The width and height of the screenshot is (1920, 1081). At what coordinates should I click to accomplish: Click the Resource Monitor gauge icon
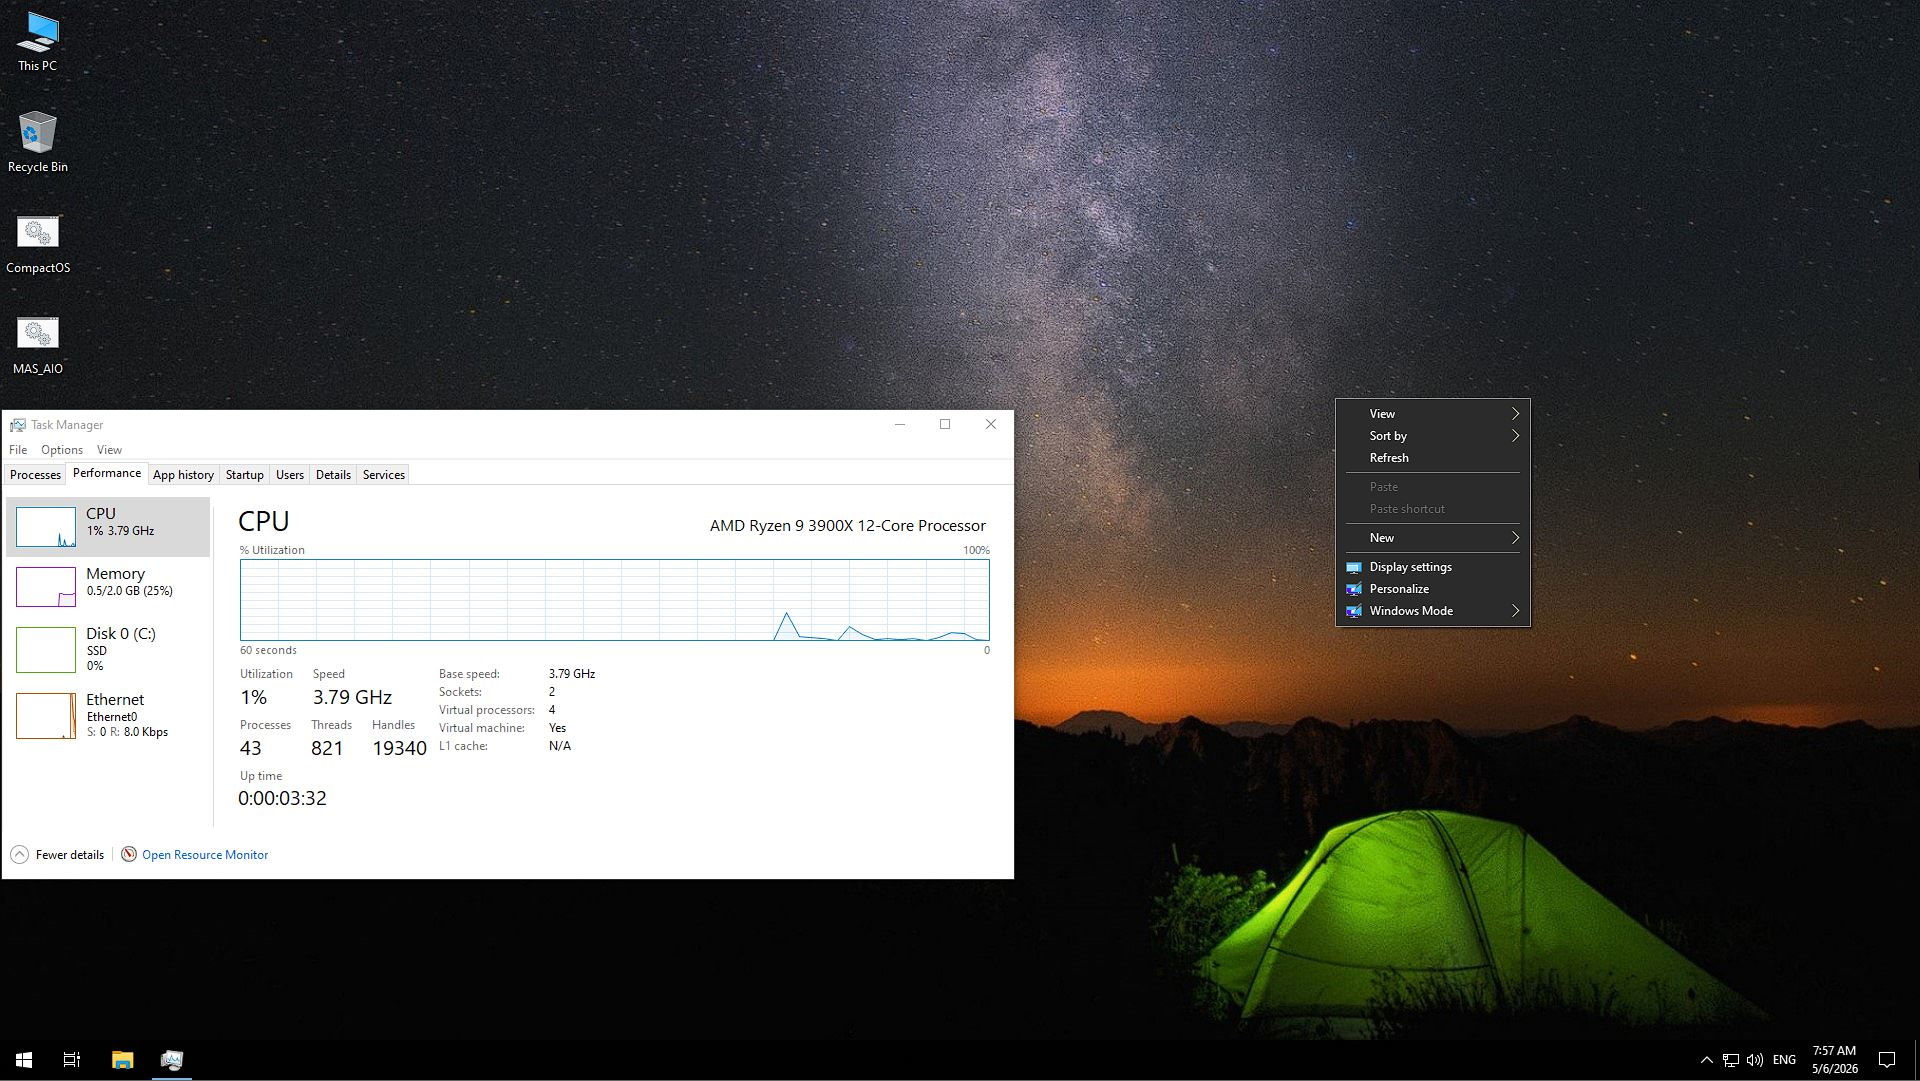coord(129,855)
